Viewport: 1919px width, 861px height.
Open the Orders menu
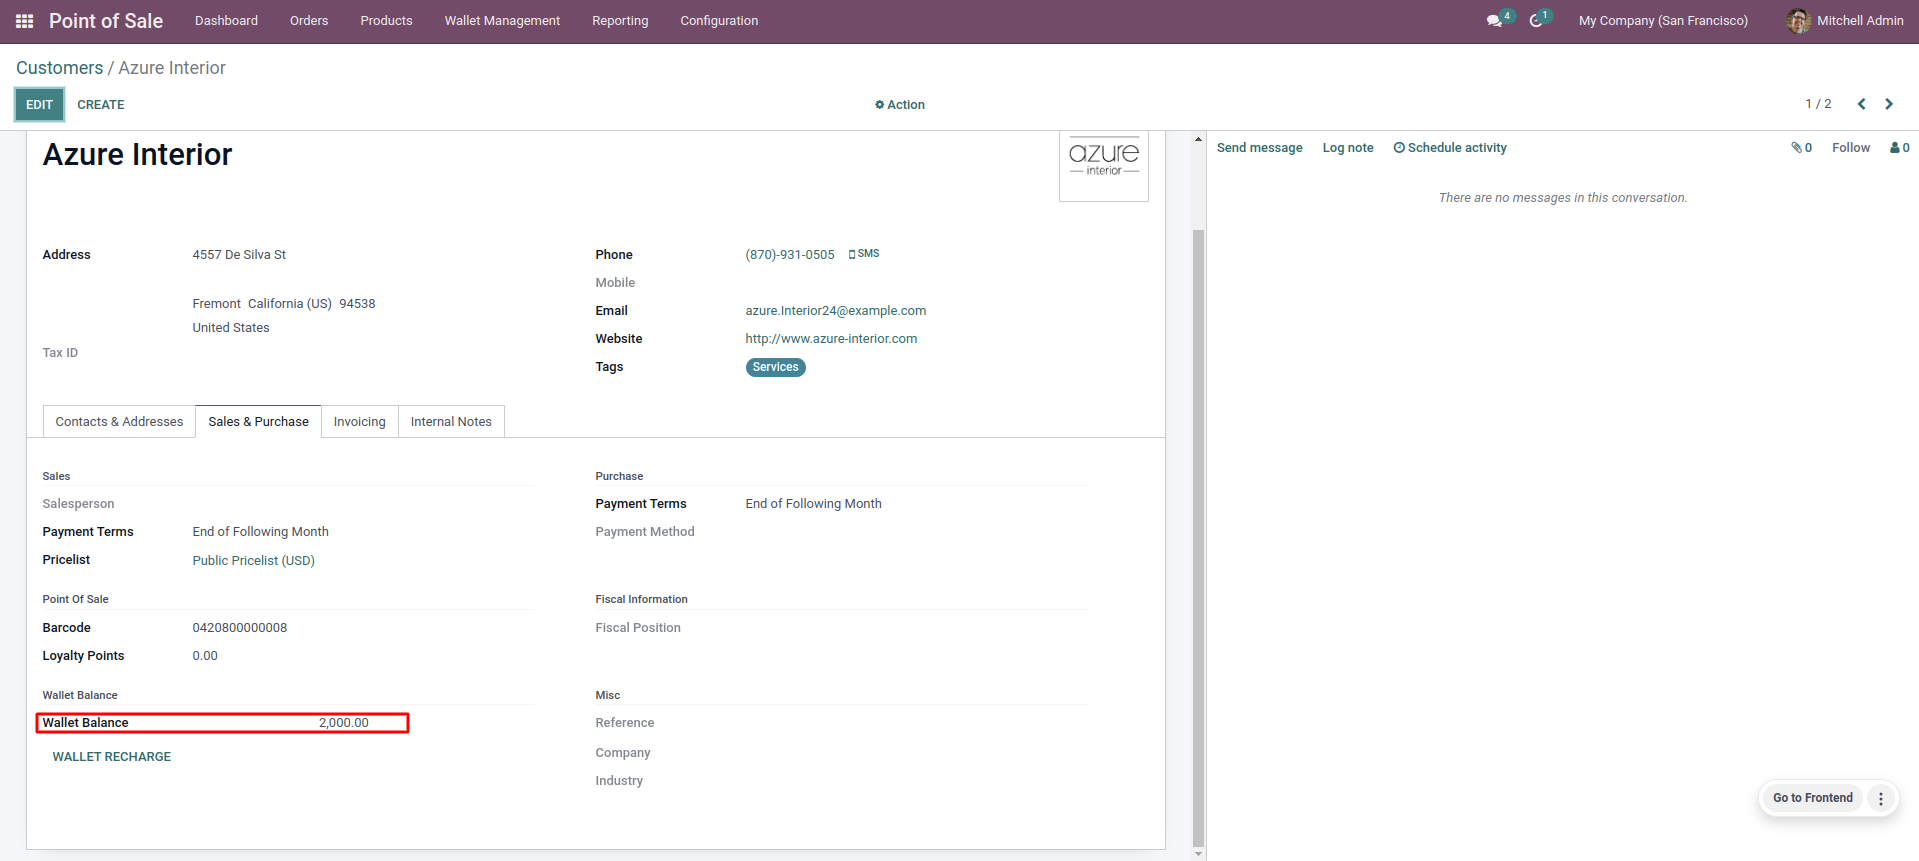coord(309,21)
